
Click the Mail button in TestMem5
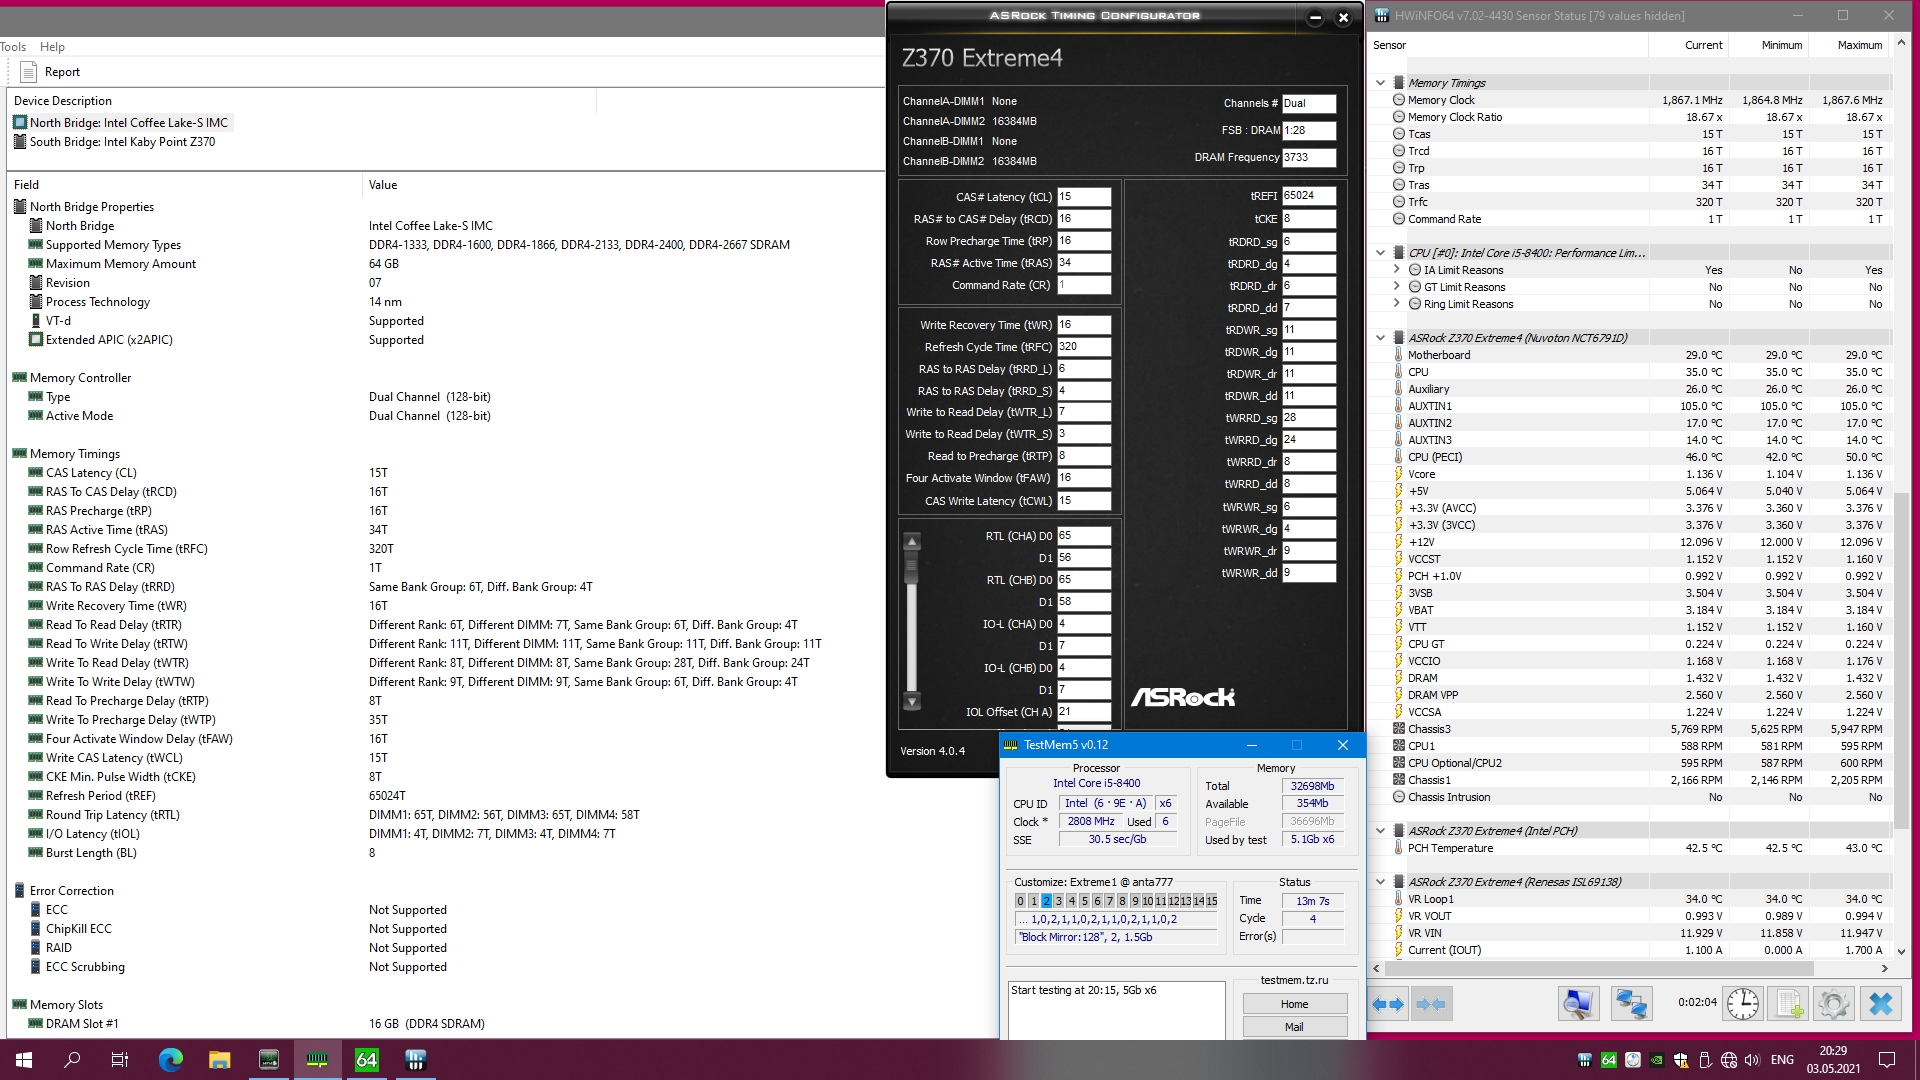click(1294, 1027)
